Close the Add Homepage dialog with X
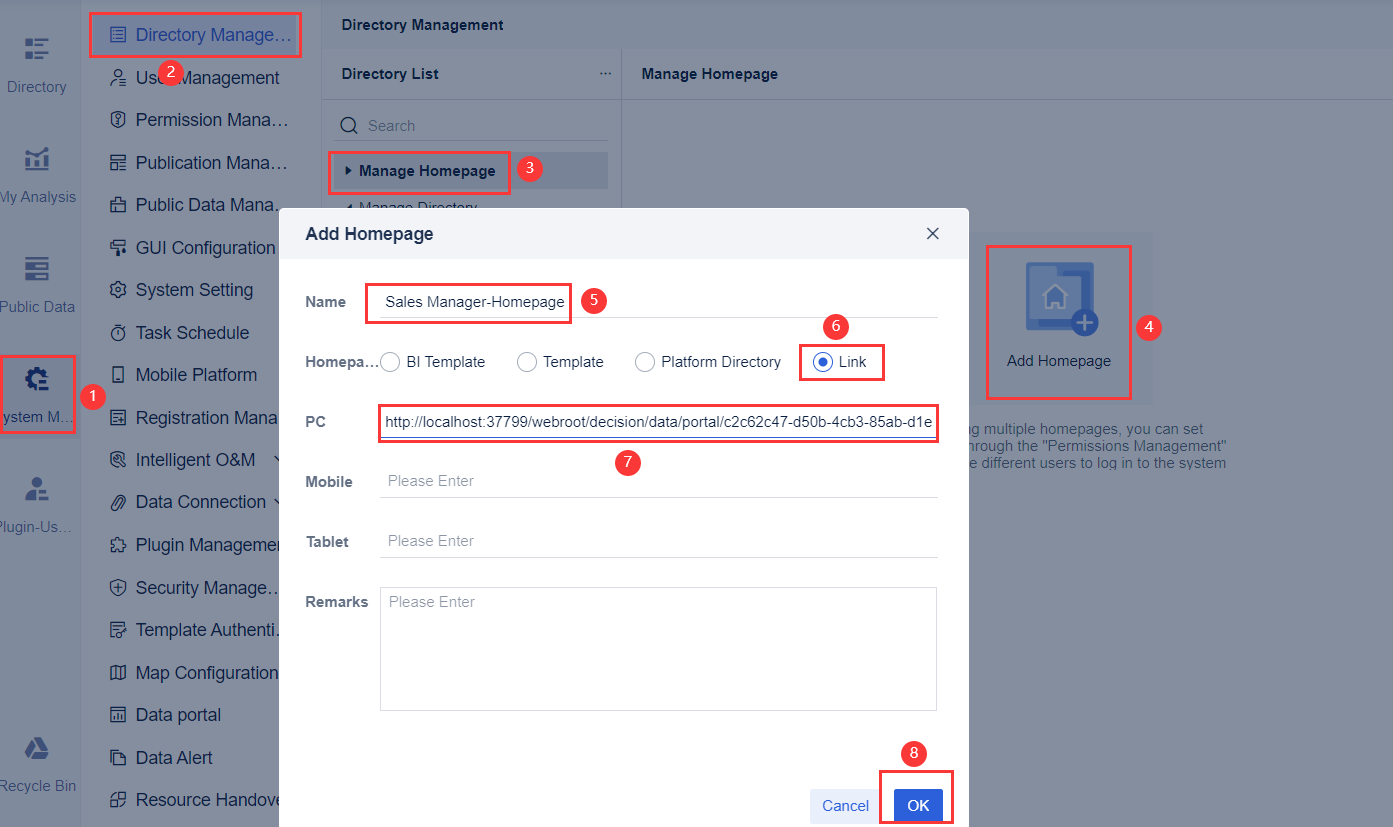 coord(933,233)
